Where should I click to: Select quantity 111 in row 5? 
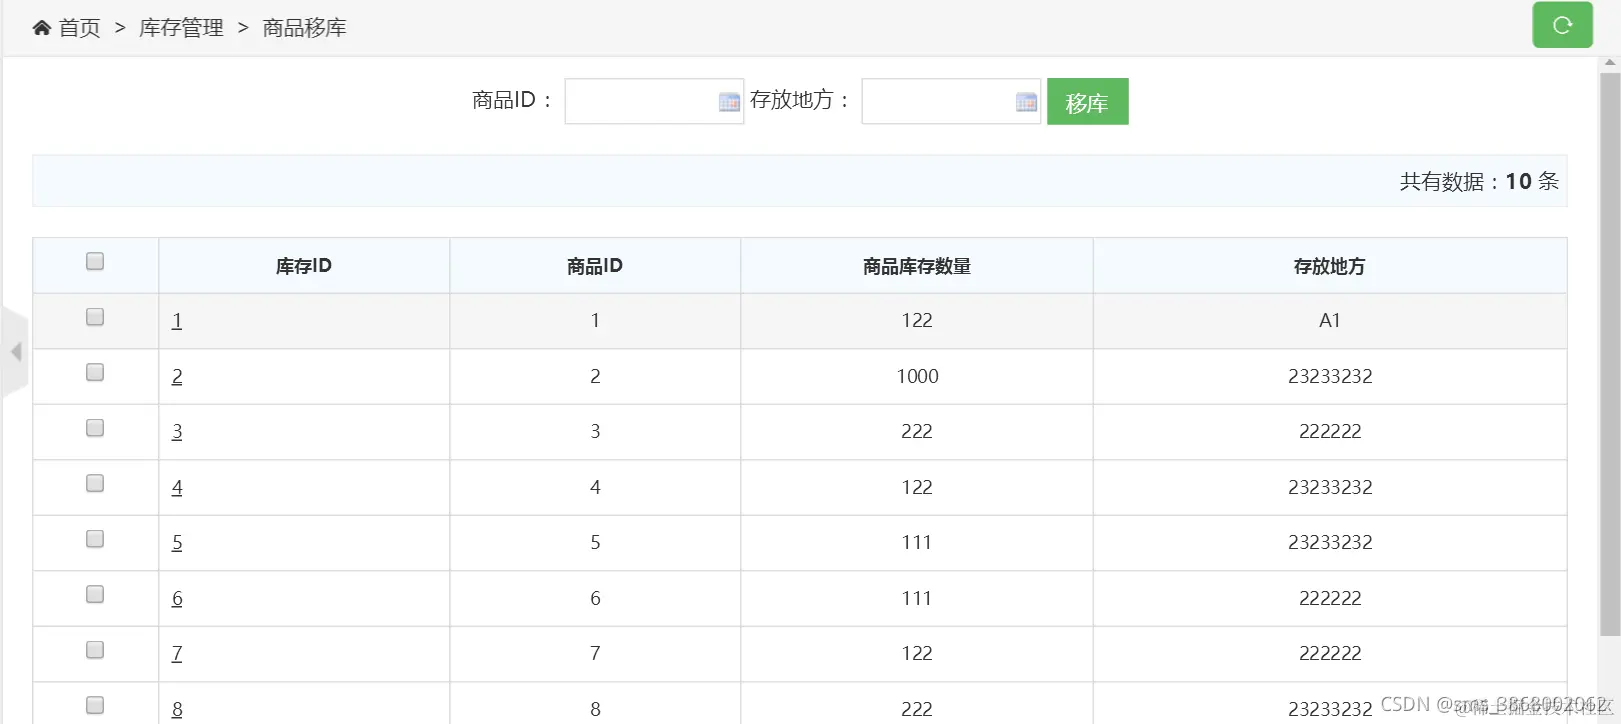click(x=917, y=543)
